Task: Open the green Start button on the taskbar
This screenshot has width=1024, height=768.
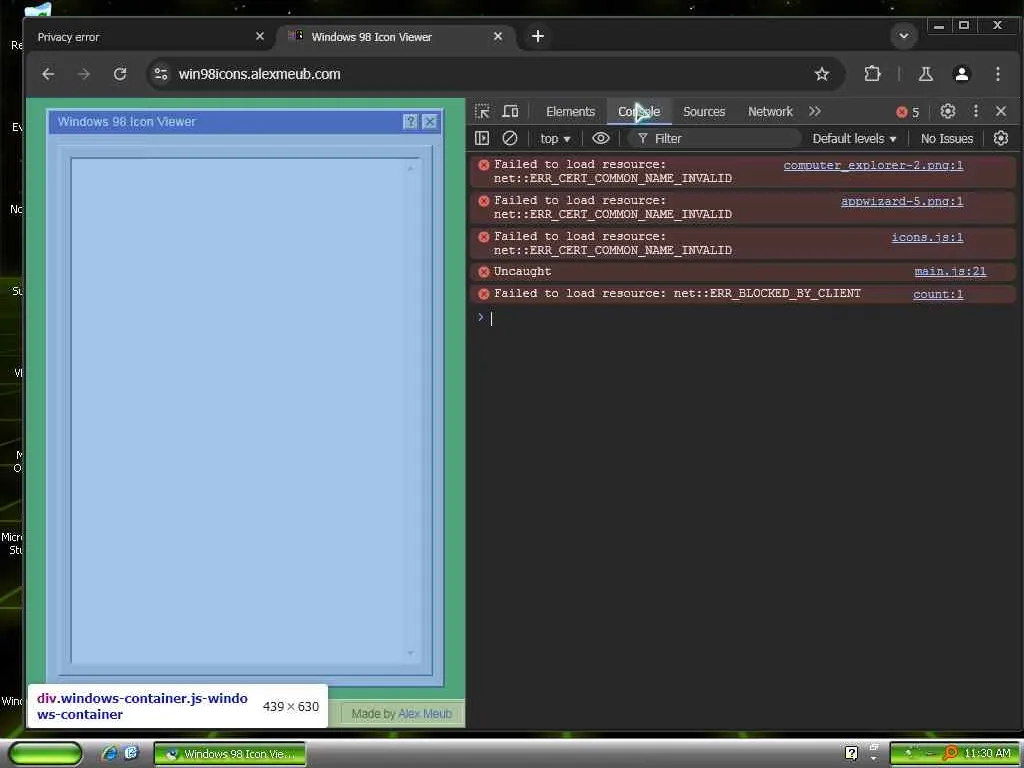Action: (x=45, y=754)
